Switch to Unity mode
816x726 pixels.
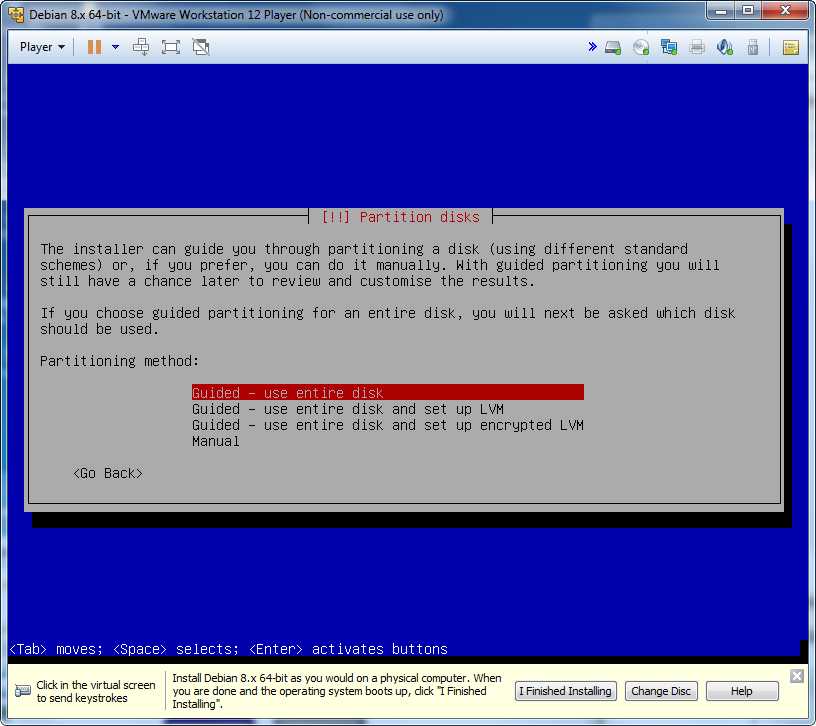[201, 47]
